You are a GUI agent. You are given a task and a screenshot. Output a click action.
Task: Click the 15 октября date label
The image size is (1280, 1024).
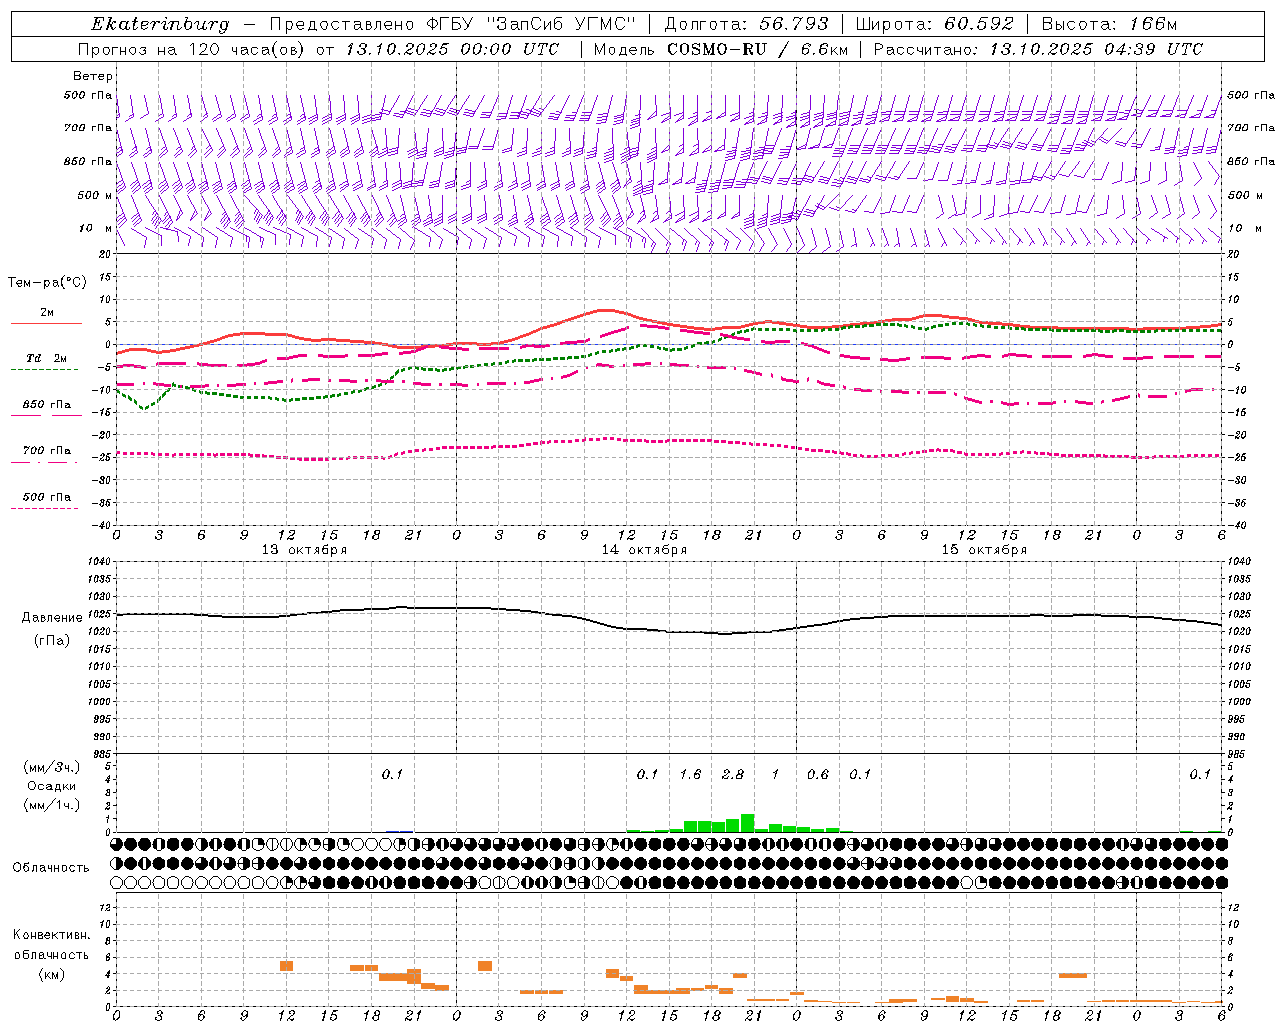tap(984, 550)
